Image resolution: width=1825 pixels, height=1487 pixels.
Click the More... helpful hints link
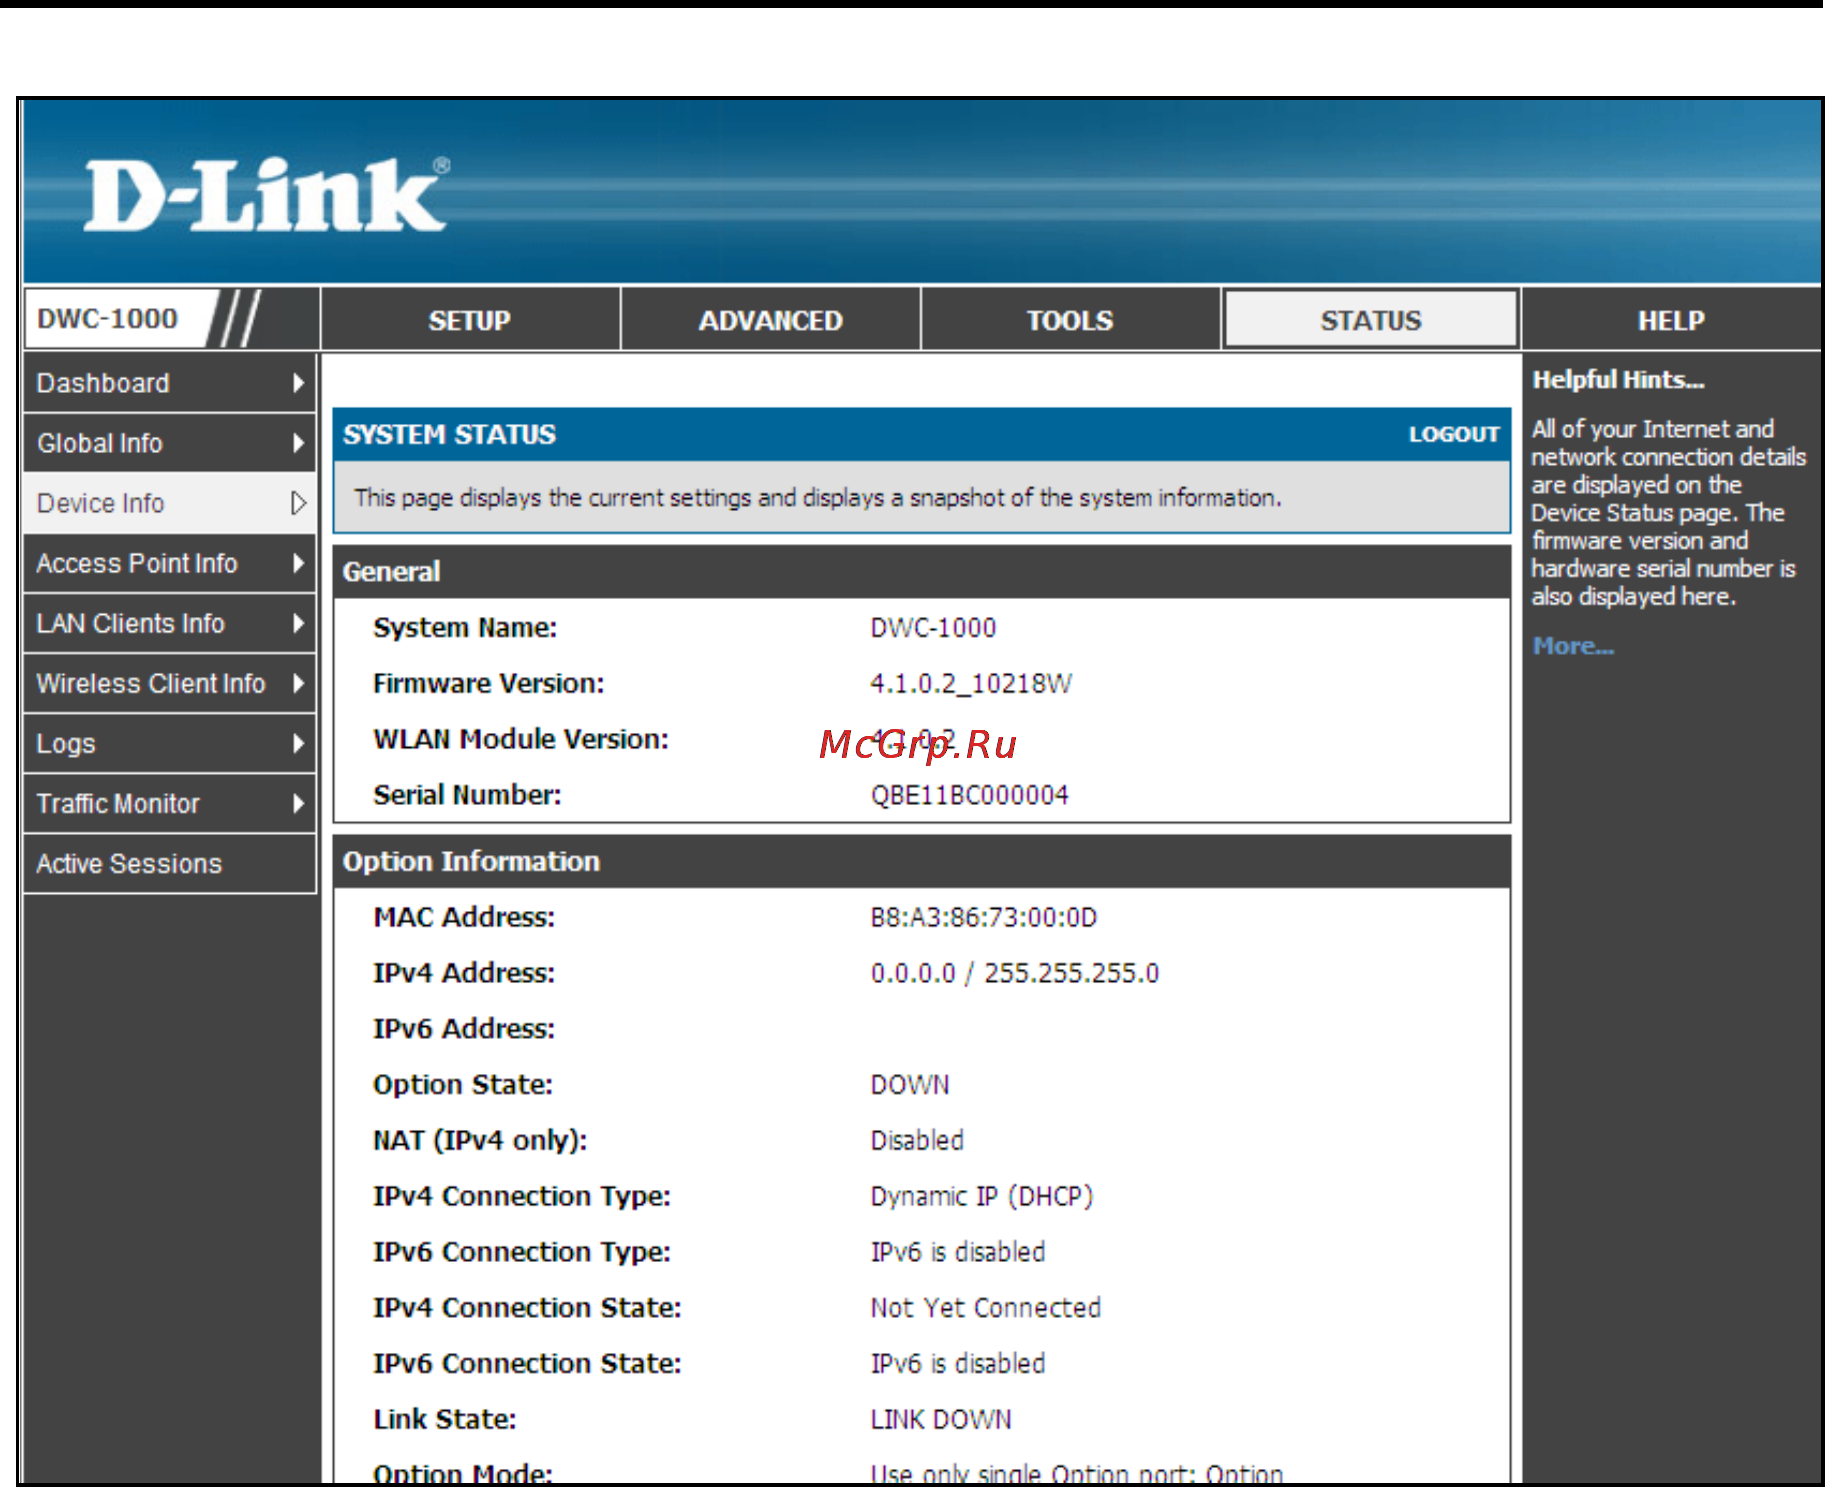[x=1573, y=646]
